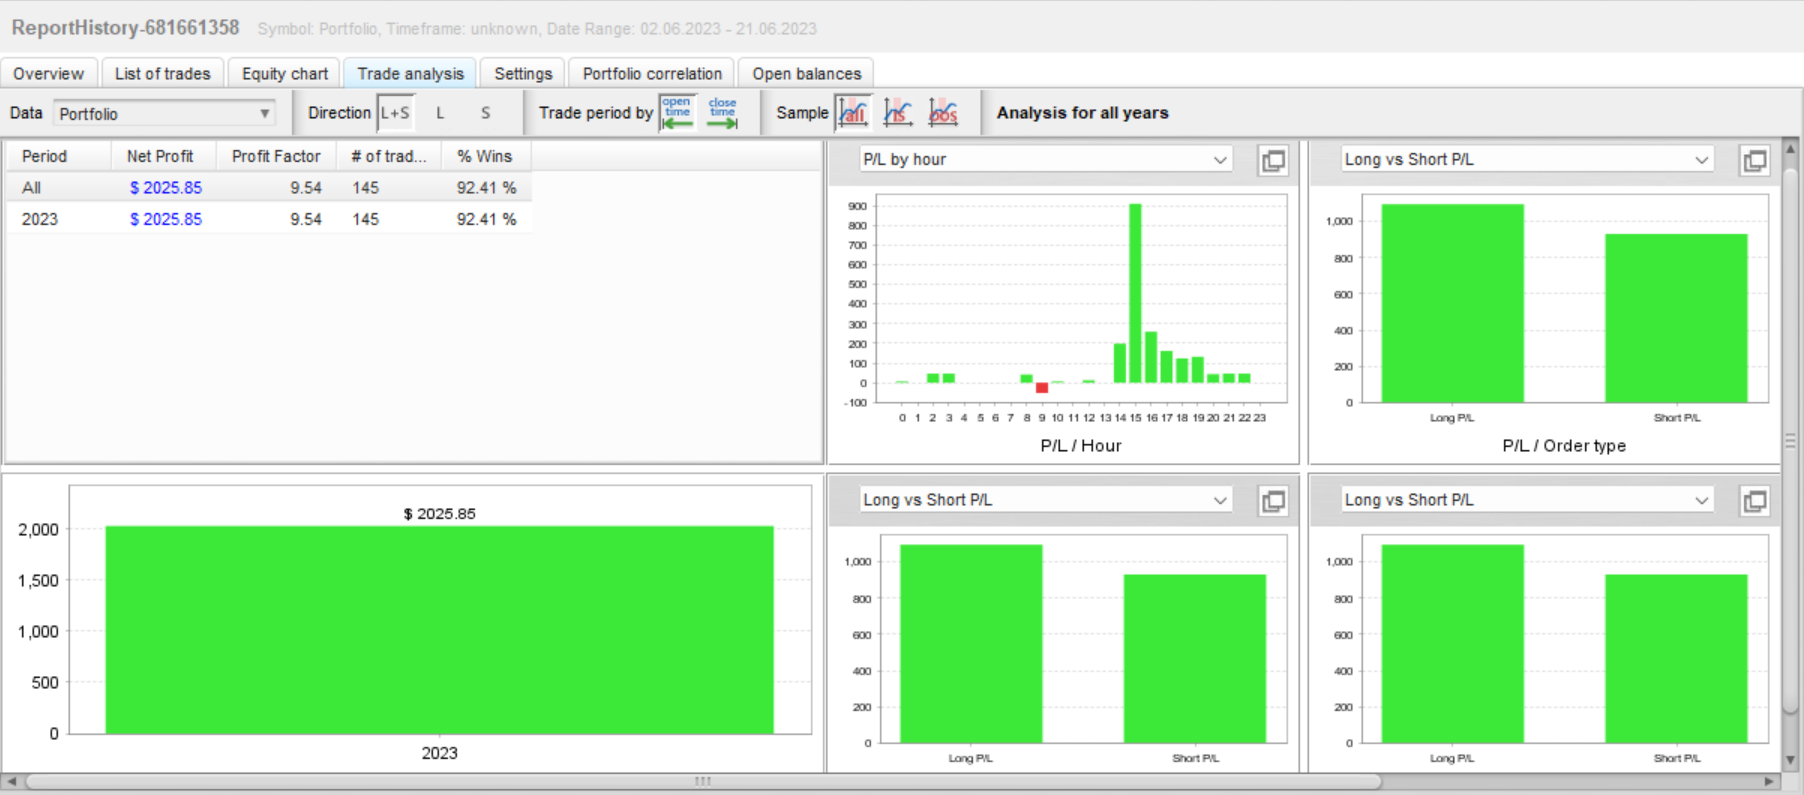The height and width of the screenshot is (795, 1804).
Task: Open the Equity chart tab
Action: (285, 74)
